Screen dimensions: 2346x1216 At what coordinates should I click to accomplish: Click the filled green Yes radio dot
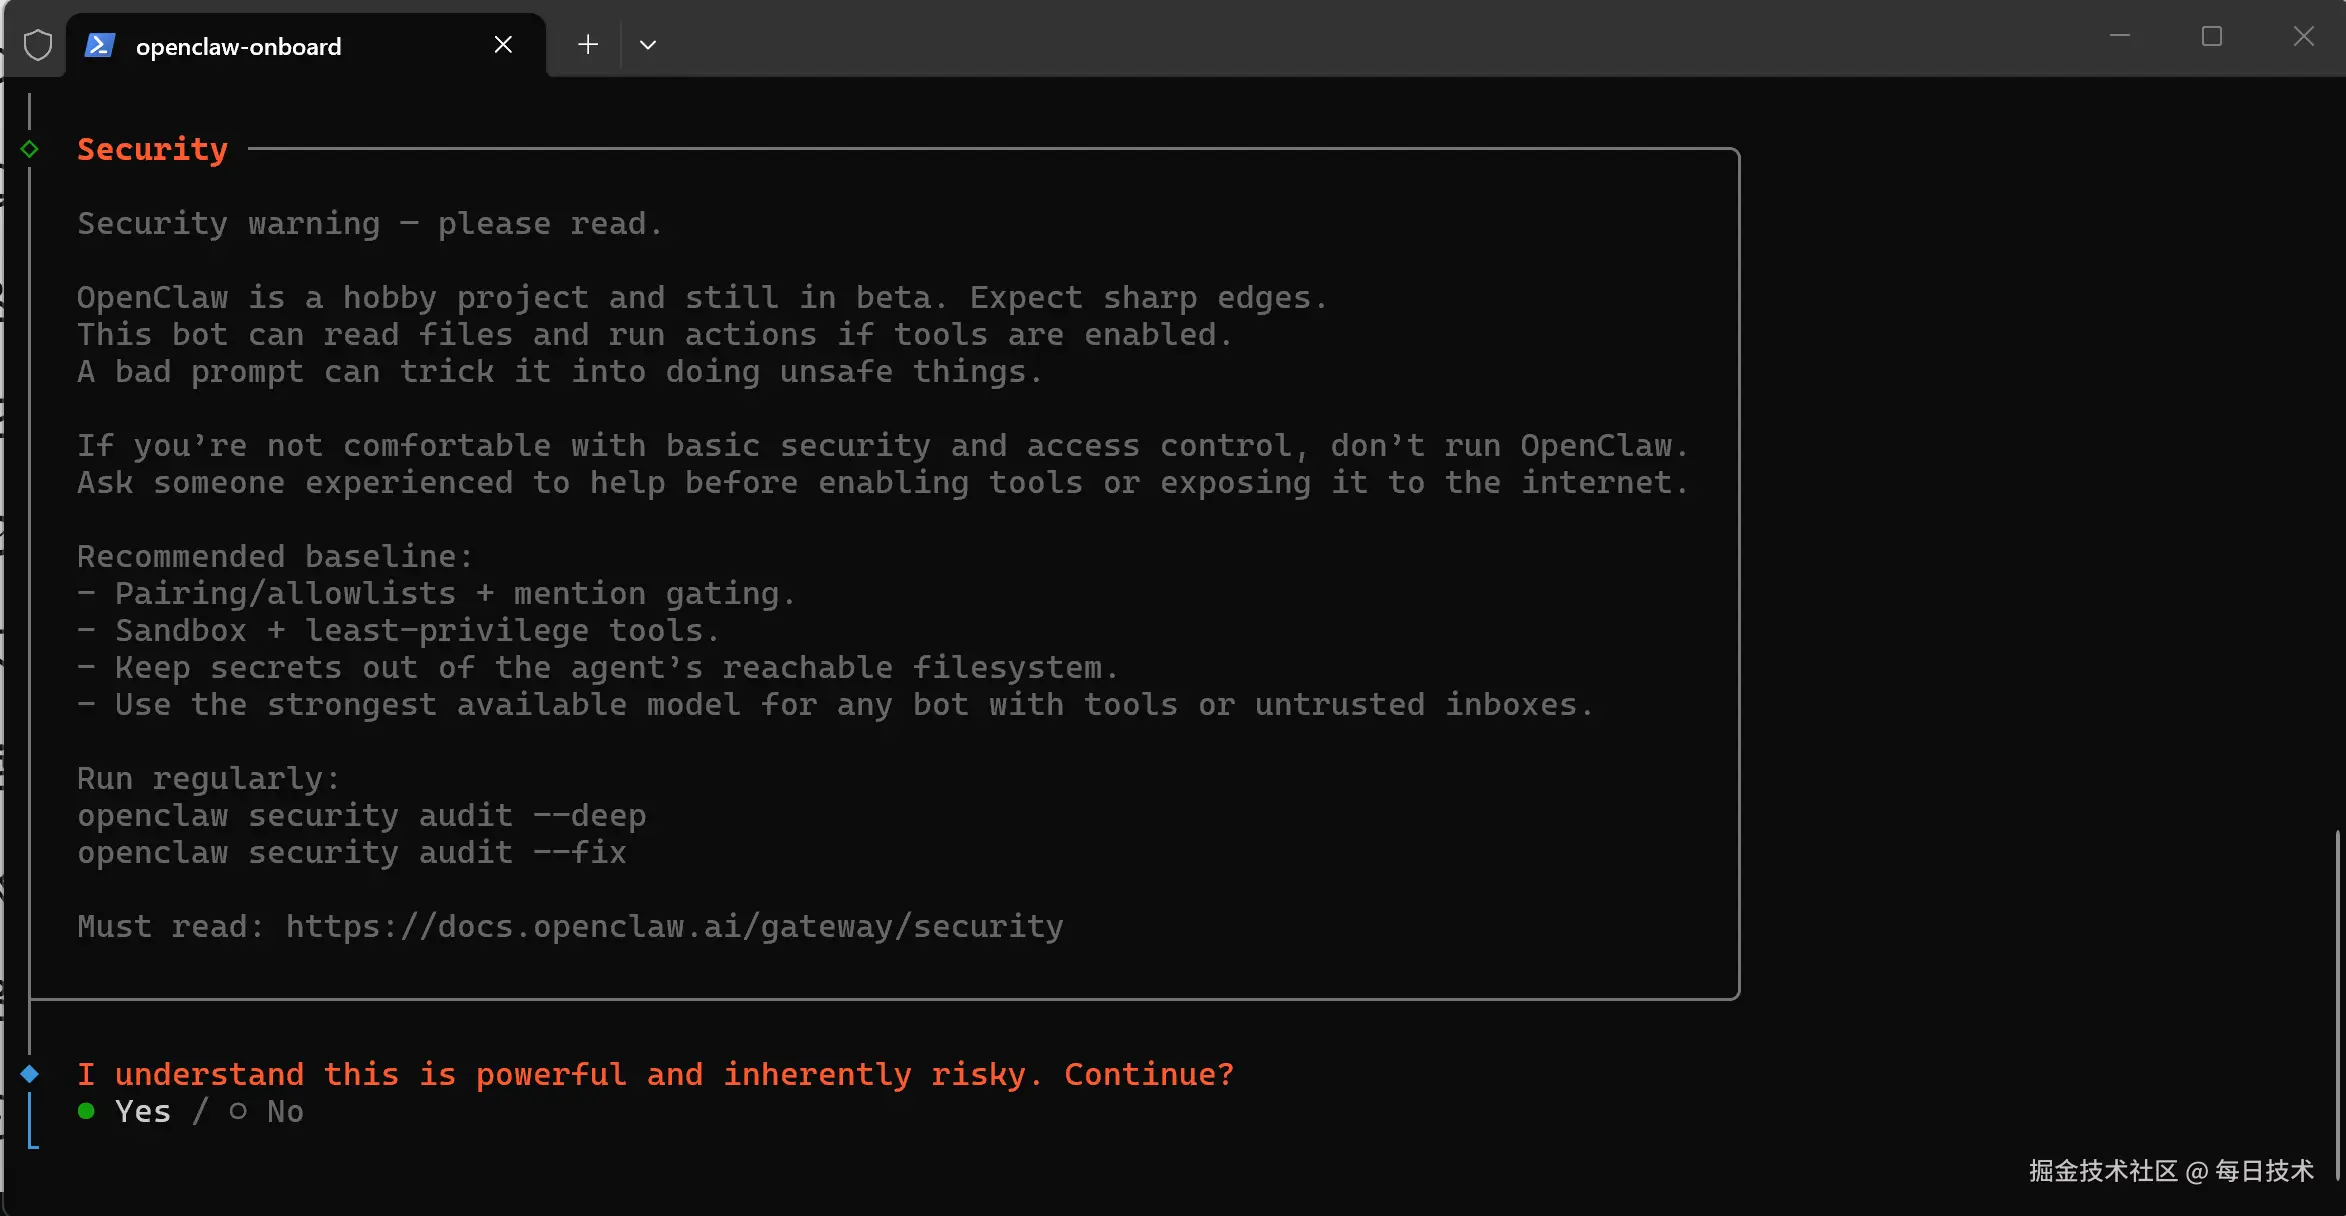pos(86,1111)
